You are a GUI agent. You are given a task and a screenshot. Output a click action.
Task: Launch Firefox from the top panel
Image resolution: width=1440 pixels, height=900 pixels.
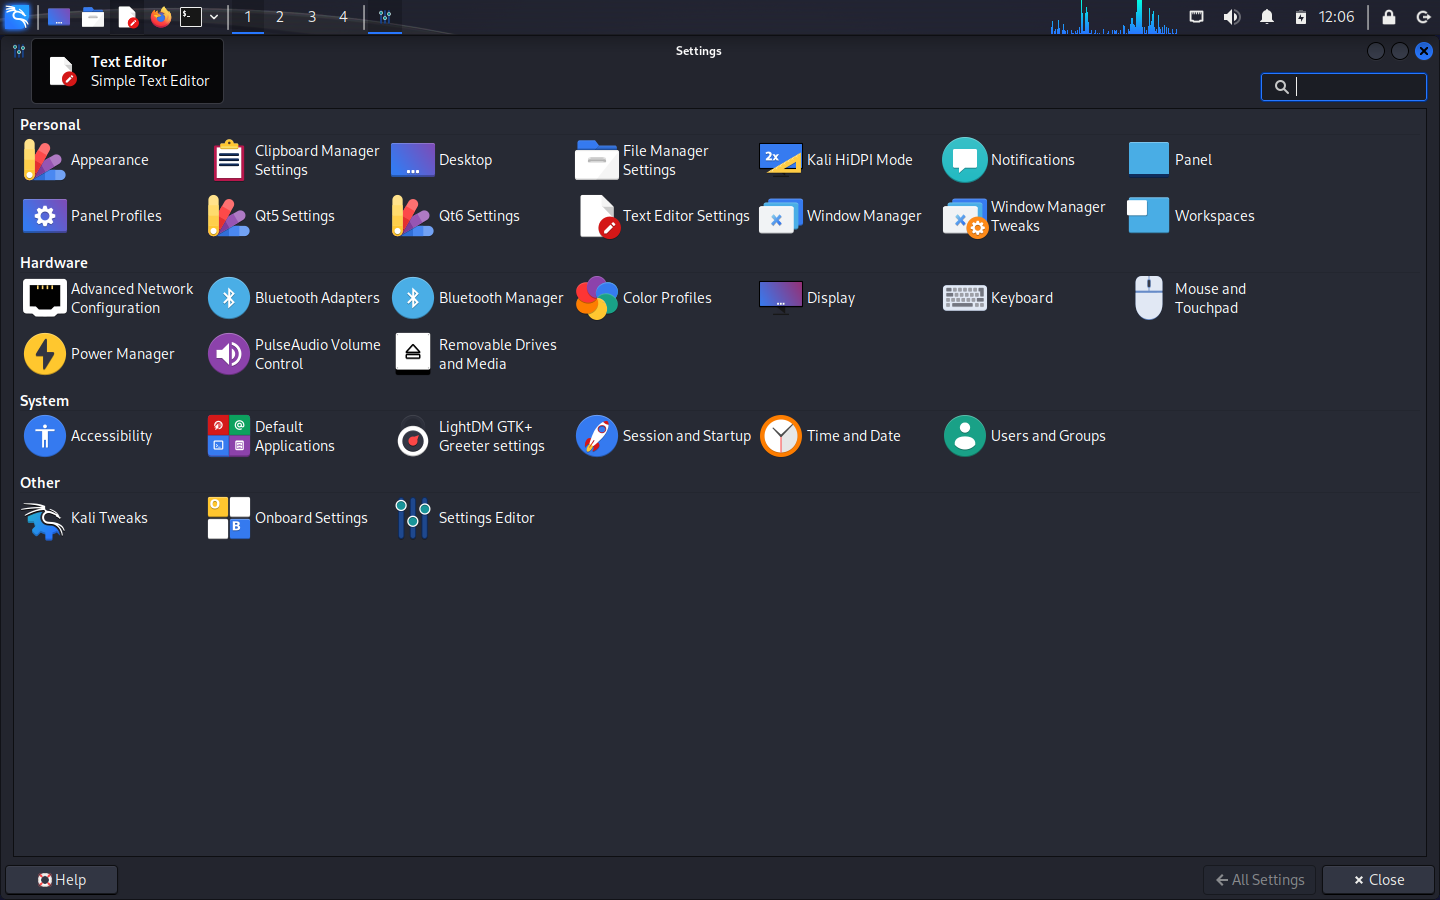160,17
